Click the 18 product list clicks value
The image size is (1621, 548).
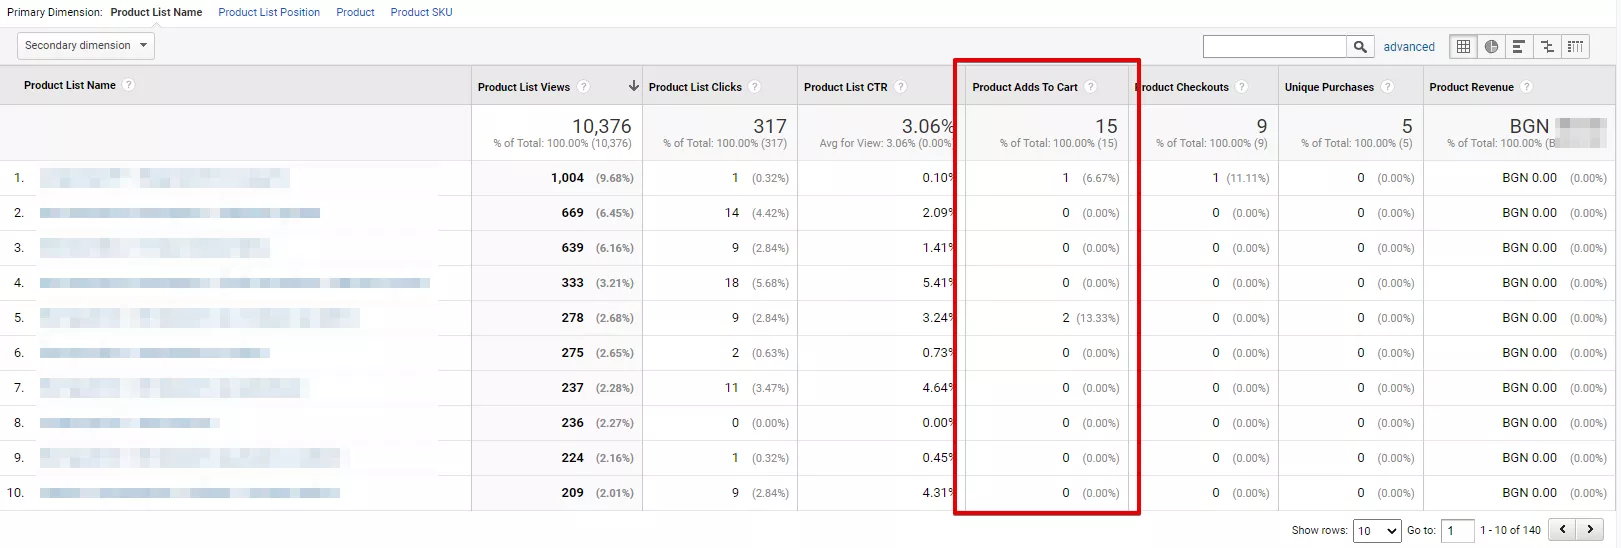[x=732, y=283]
